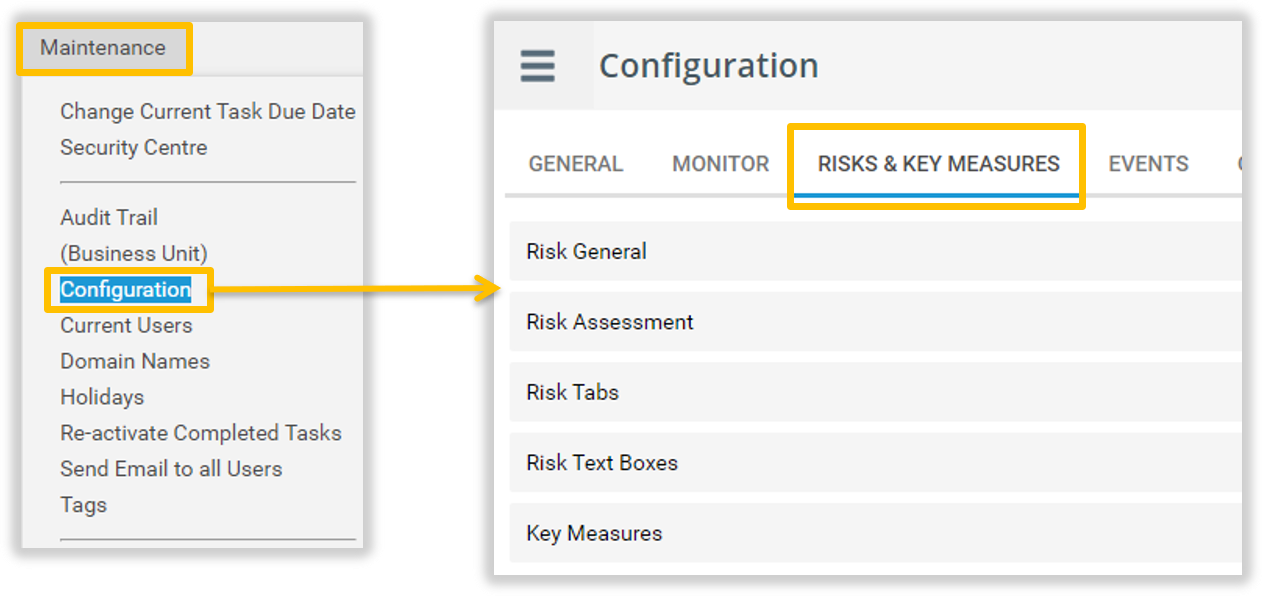Screen dimensions: 1263x596
Task: Open Current Users from Maintenance menu
Action: (126, 326)
